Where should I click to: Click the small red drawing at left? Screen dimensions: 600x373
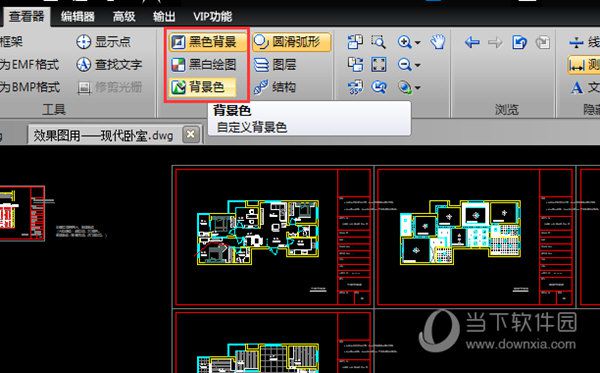[22, 213]
